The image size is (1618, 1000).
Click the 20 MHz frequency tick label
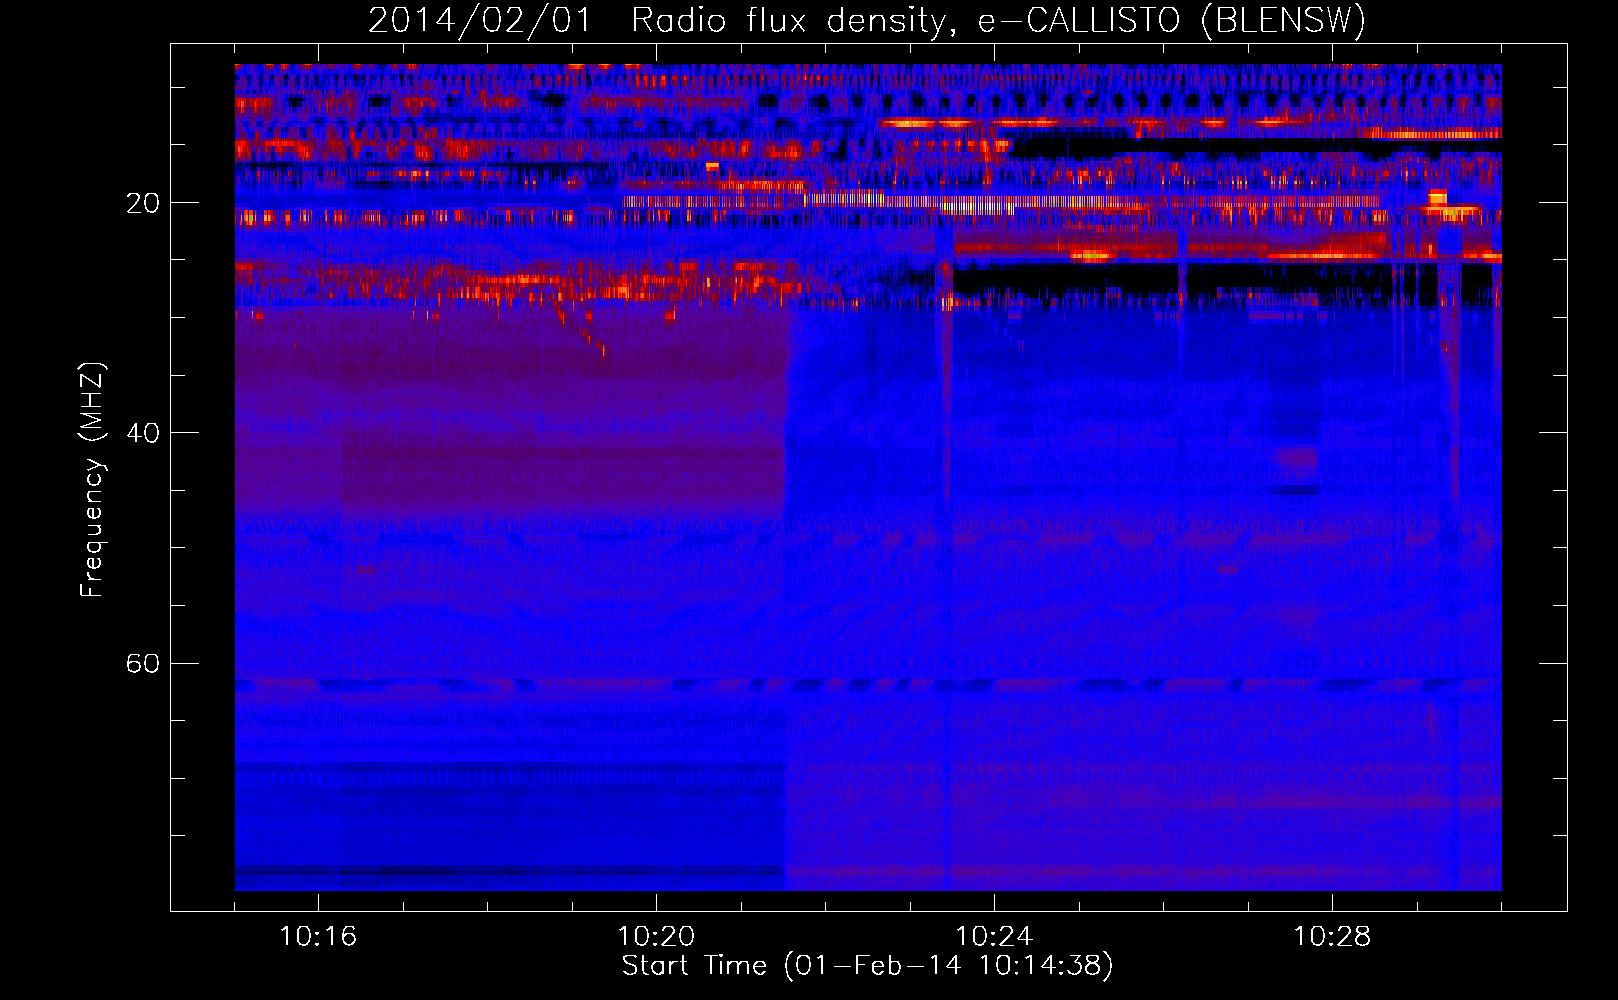pos(143,203)
